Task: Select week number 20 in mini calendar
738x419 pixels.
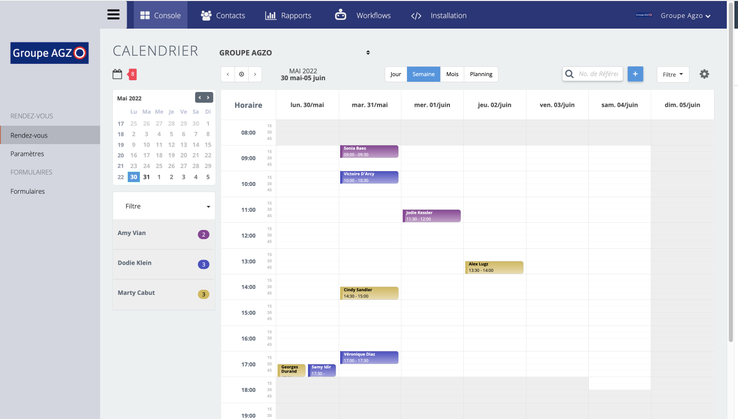Action: click(x=120, y=155)
